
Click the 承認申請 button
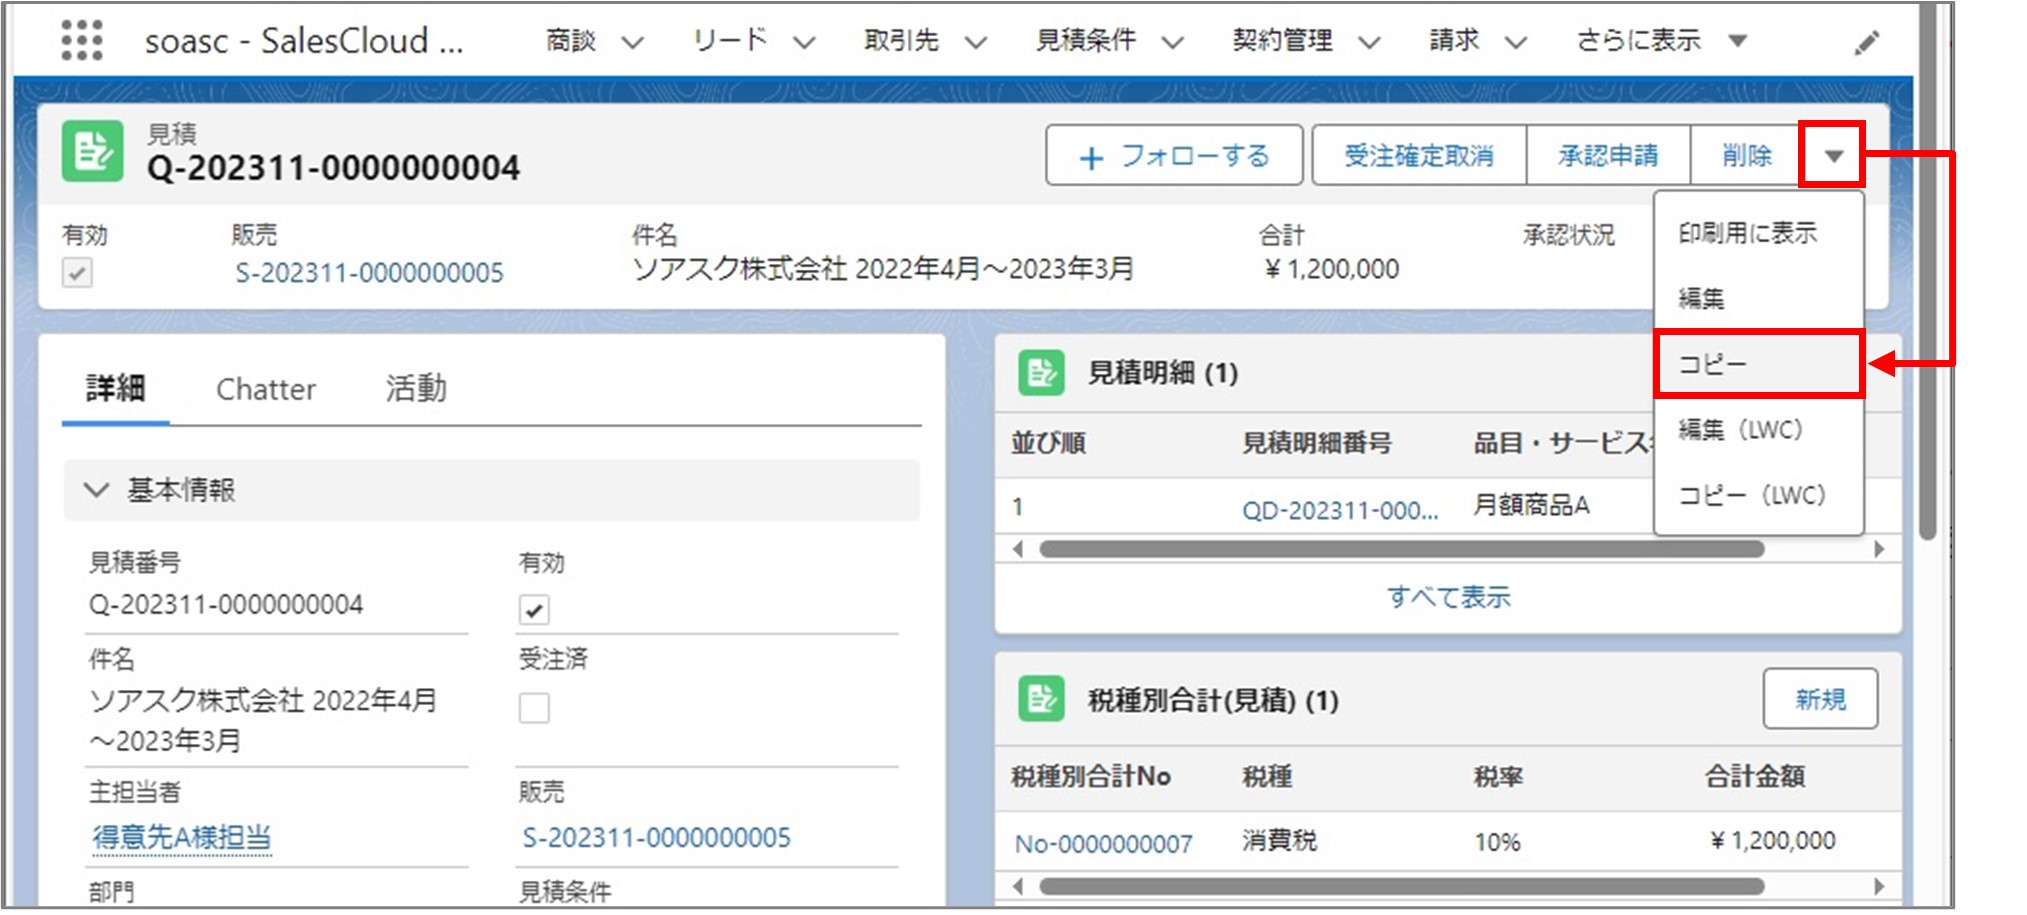click(1608, 155)
